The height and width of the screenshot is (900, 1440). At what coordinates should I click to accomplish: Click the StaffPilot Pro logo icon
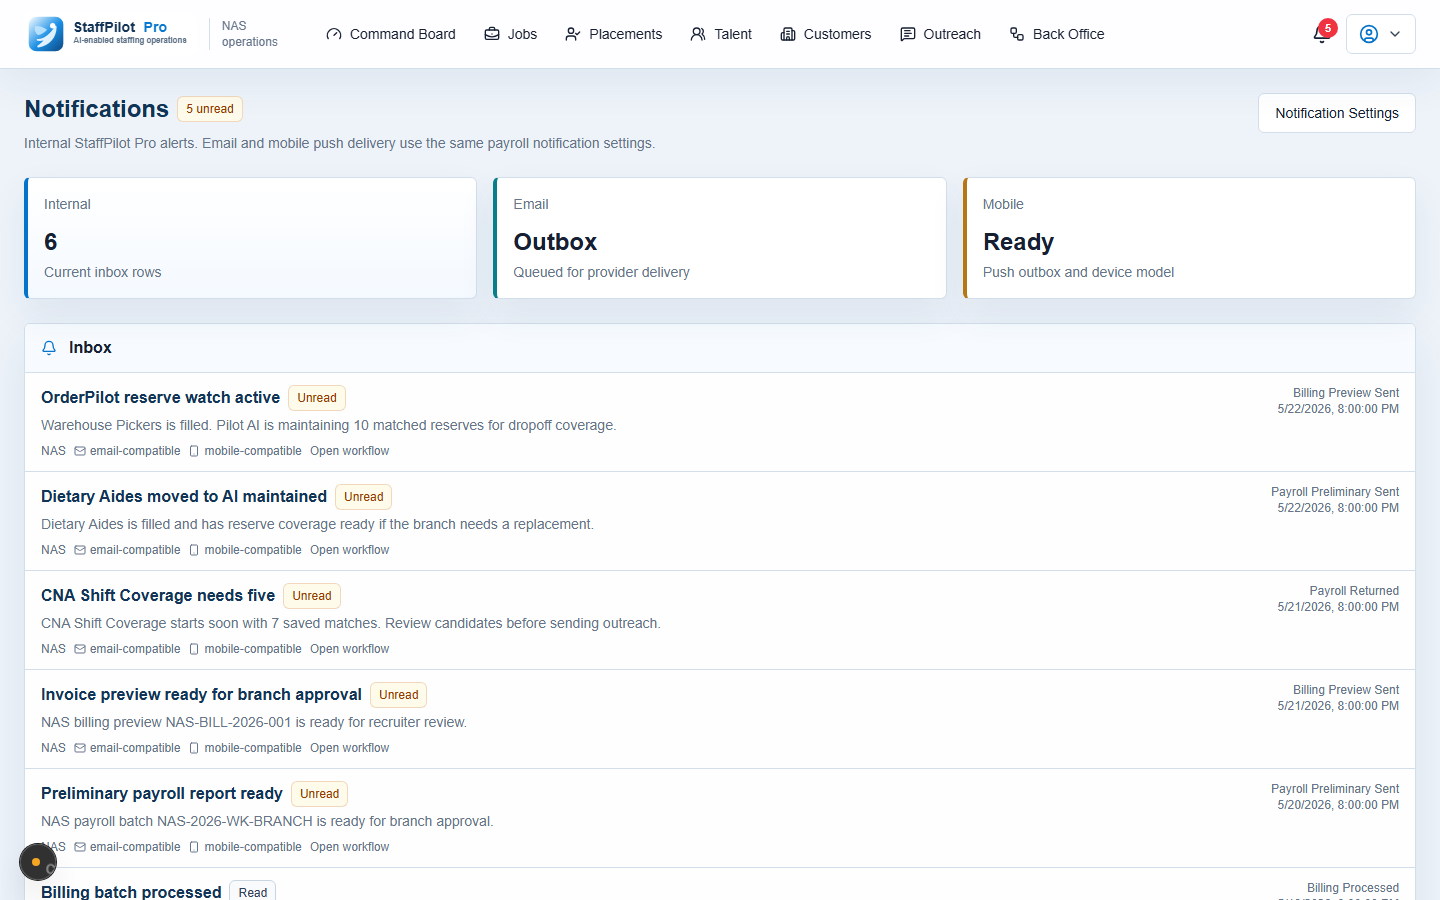46,34
